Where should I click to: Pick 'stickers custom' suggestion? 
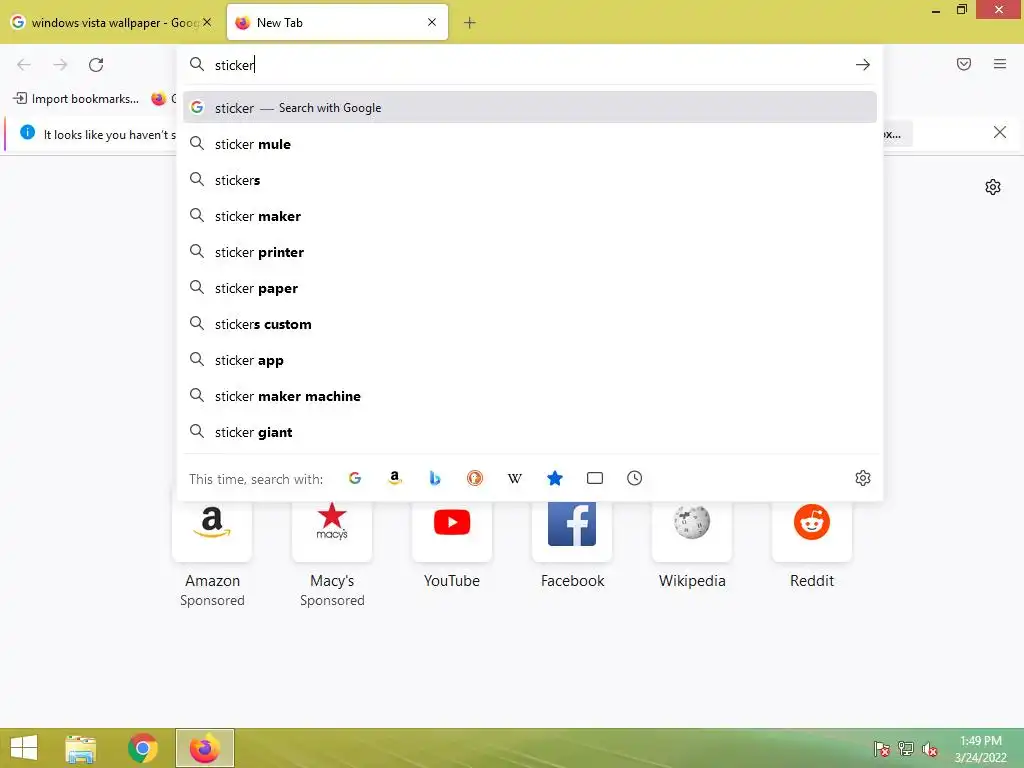click(x=530, y=324)
